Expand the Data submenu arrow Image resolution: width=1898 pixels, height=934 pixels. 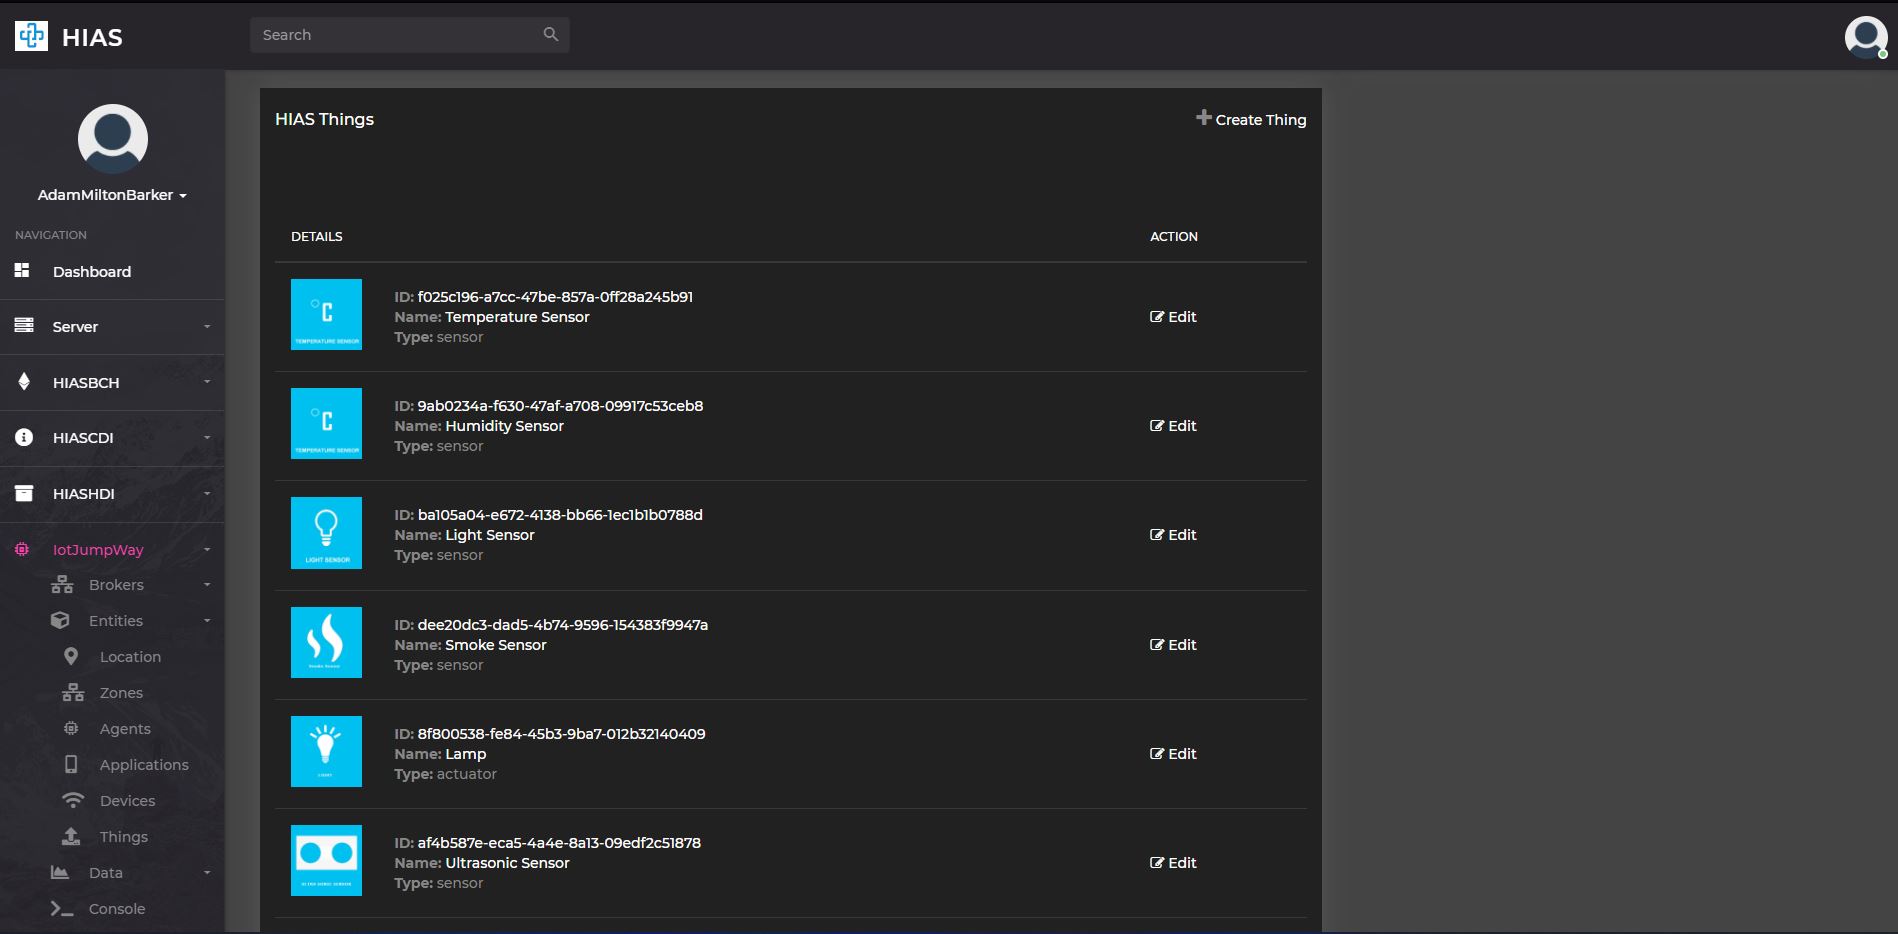click(x=207, y=873)
